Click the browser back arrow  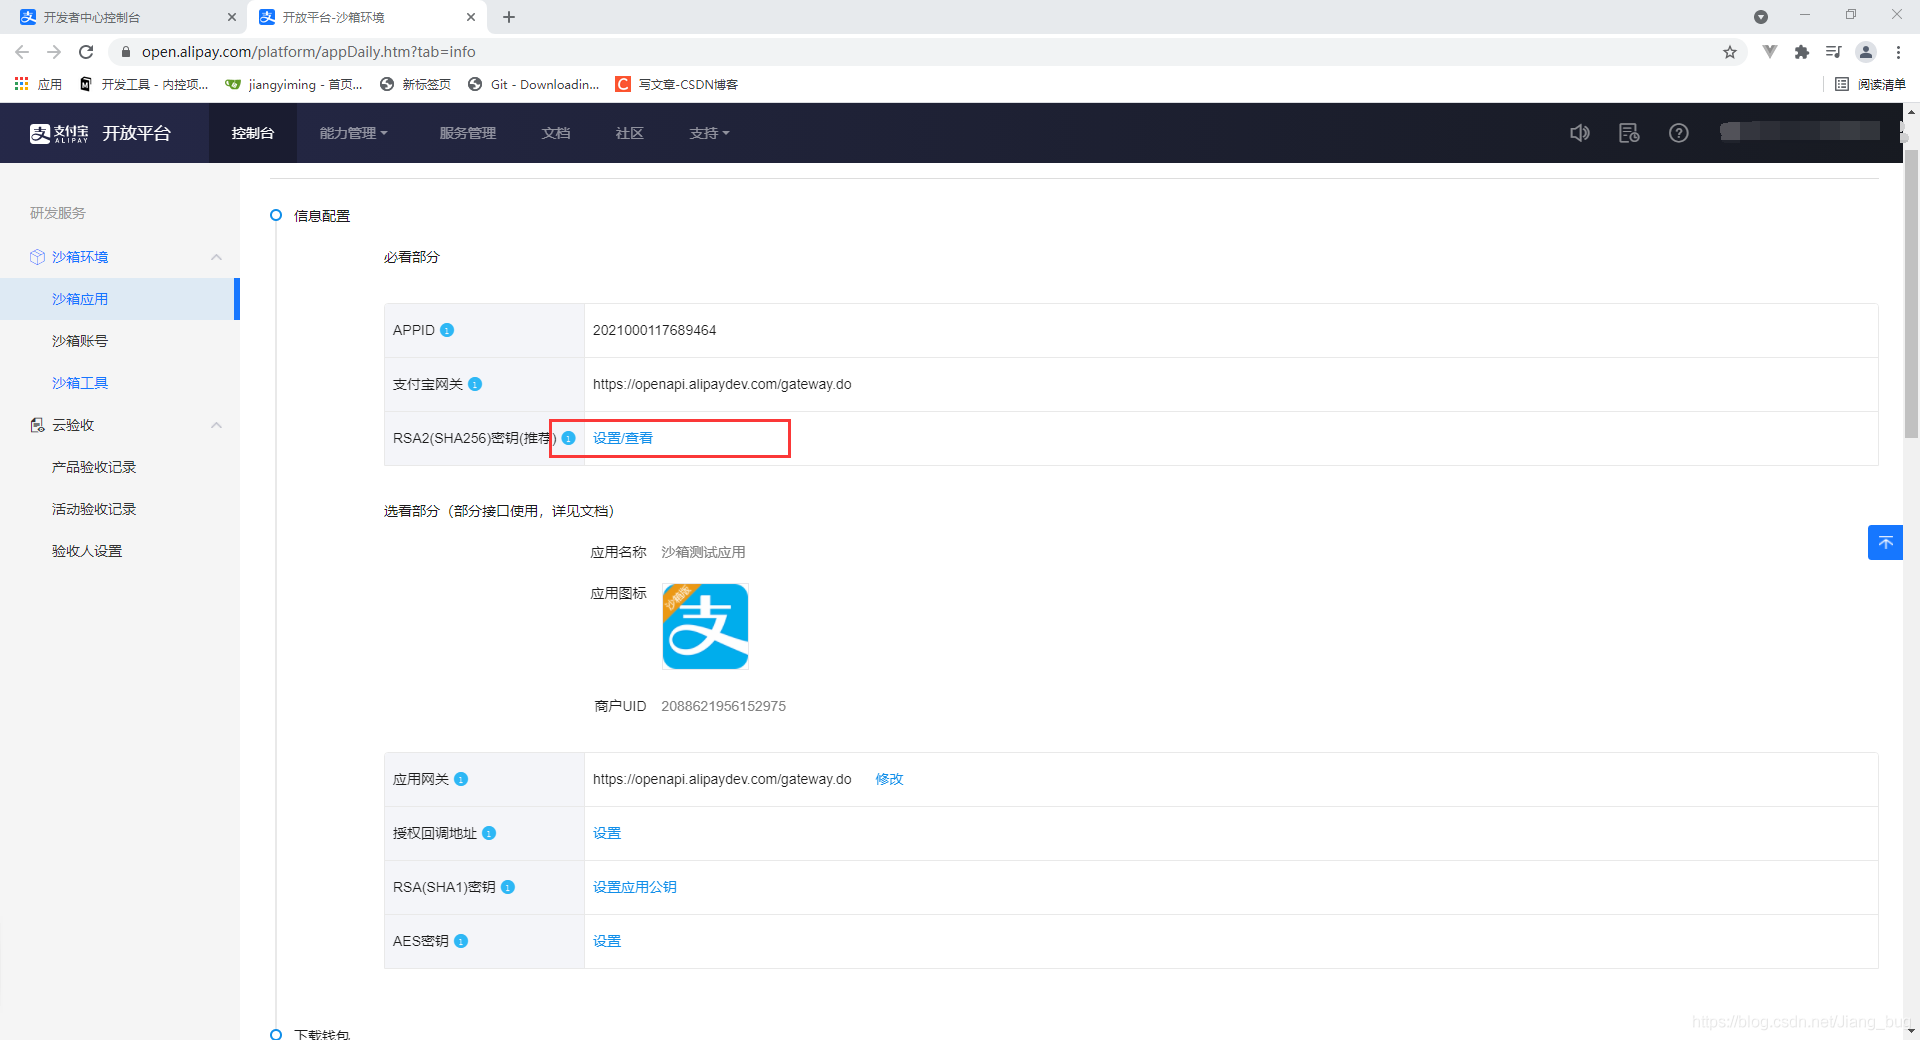pos(22,52)
